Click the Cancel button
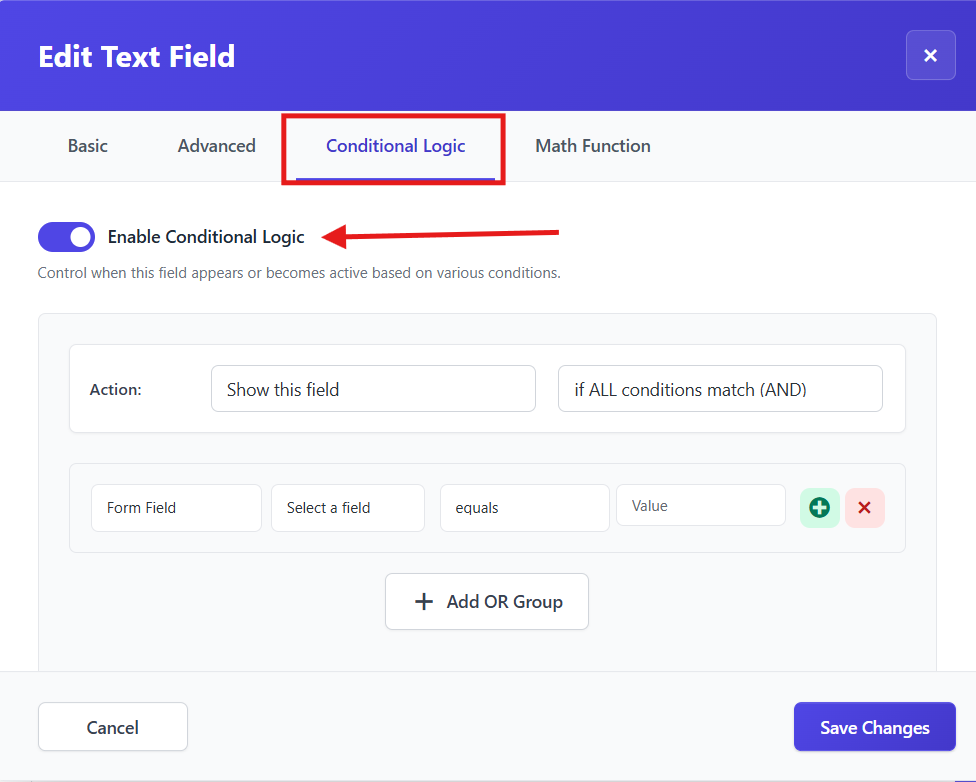The height and width of the screenshot is (782, 976). [x=112, y=727]
